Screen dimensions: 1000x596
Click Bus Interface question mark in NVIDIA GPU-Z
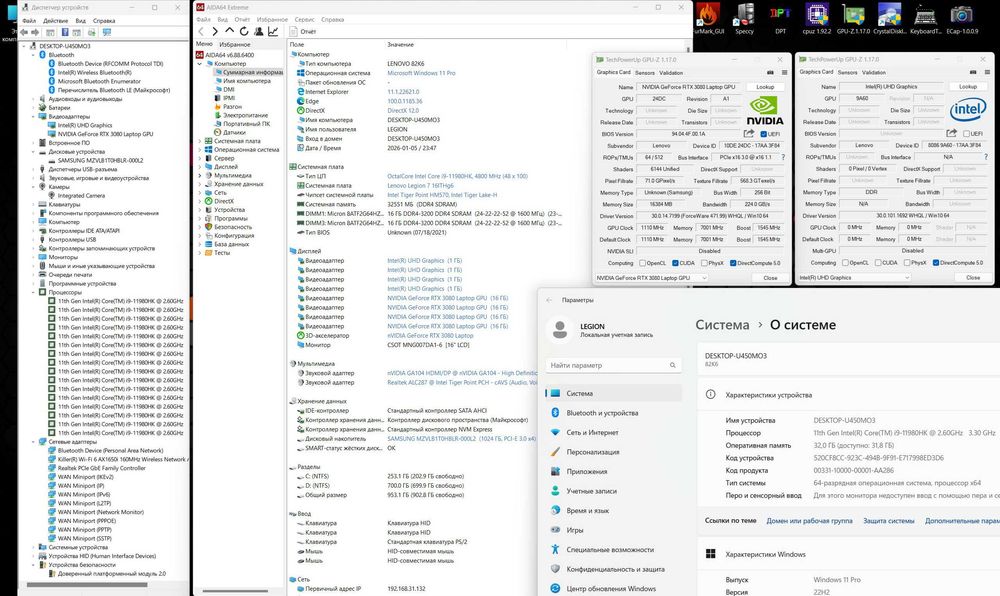(x=783, y=157)
